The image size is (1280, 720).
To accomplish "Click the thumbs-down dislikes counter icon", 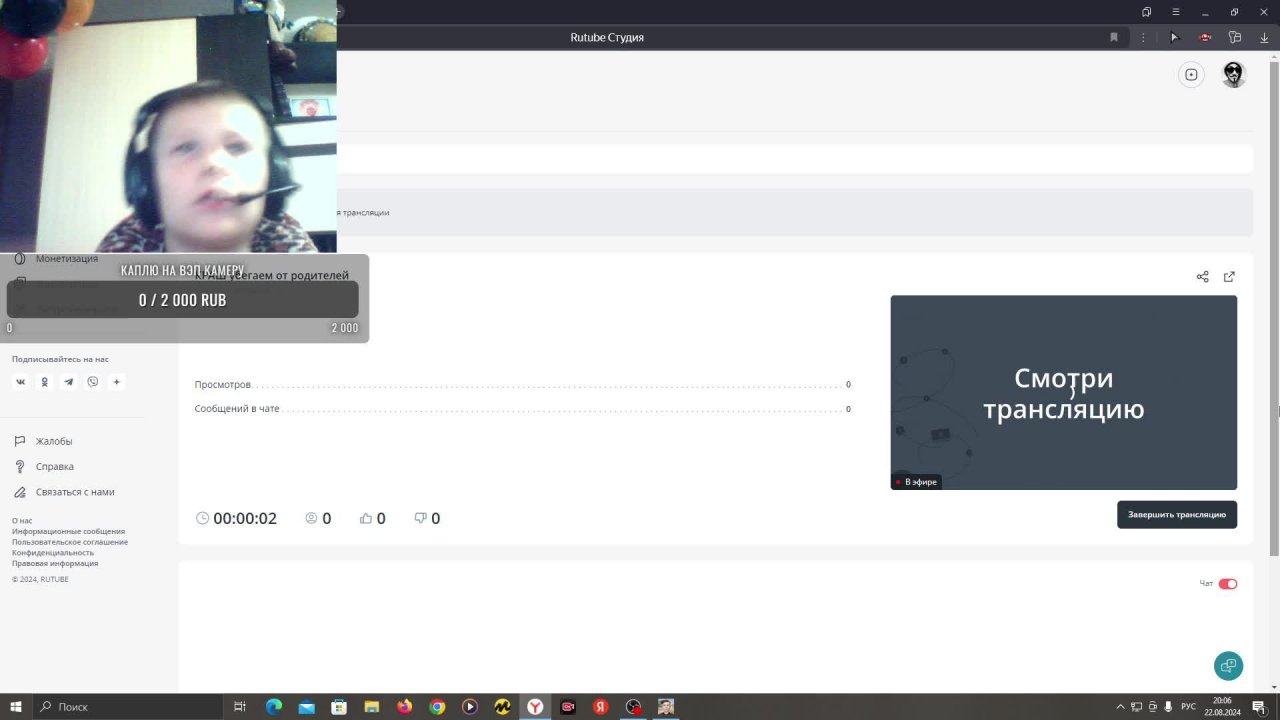I will point(420,518).
